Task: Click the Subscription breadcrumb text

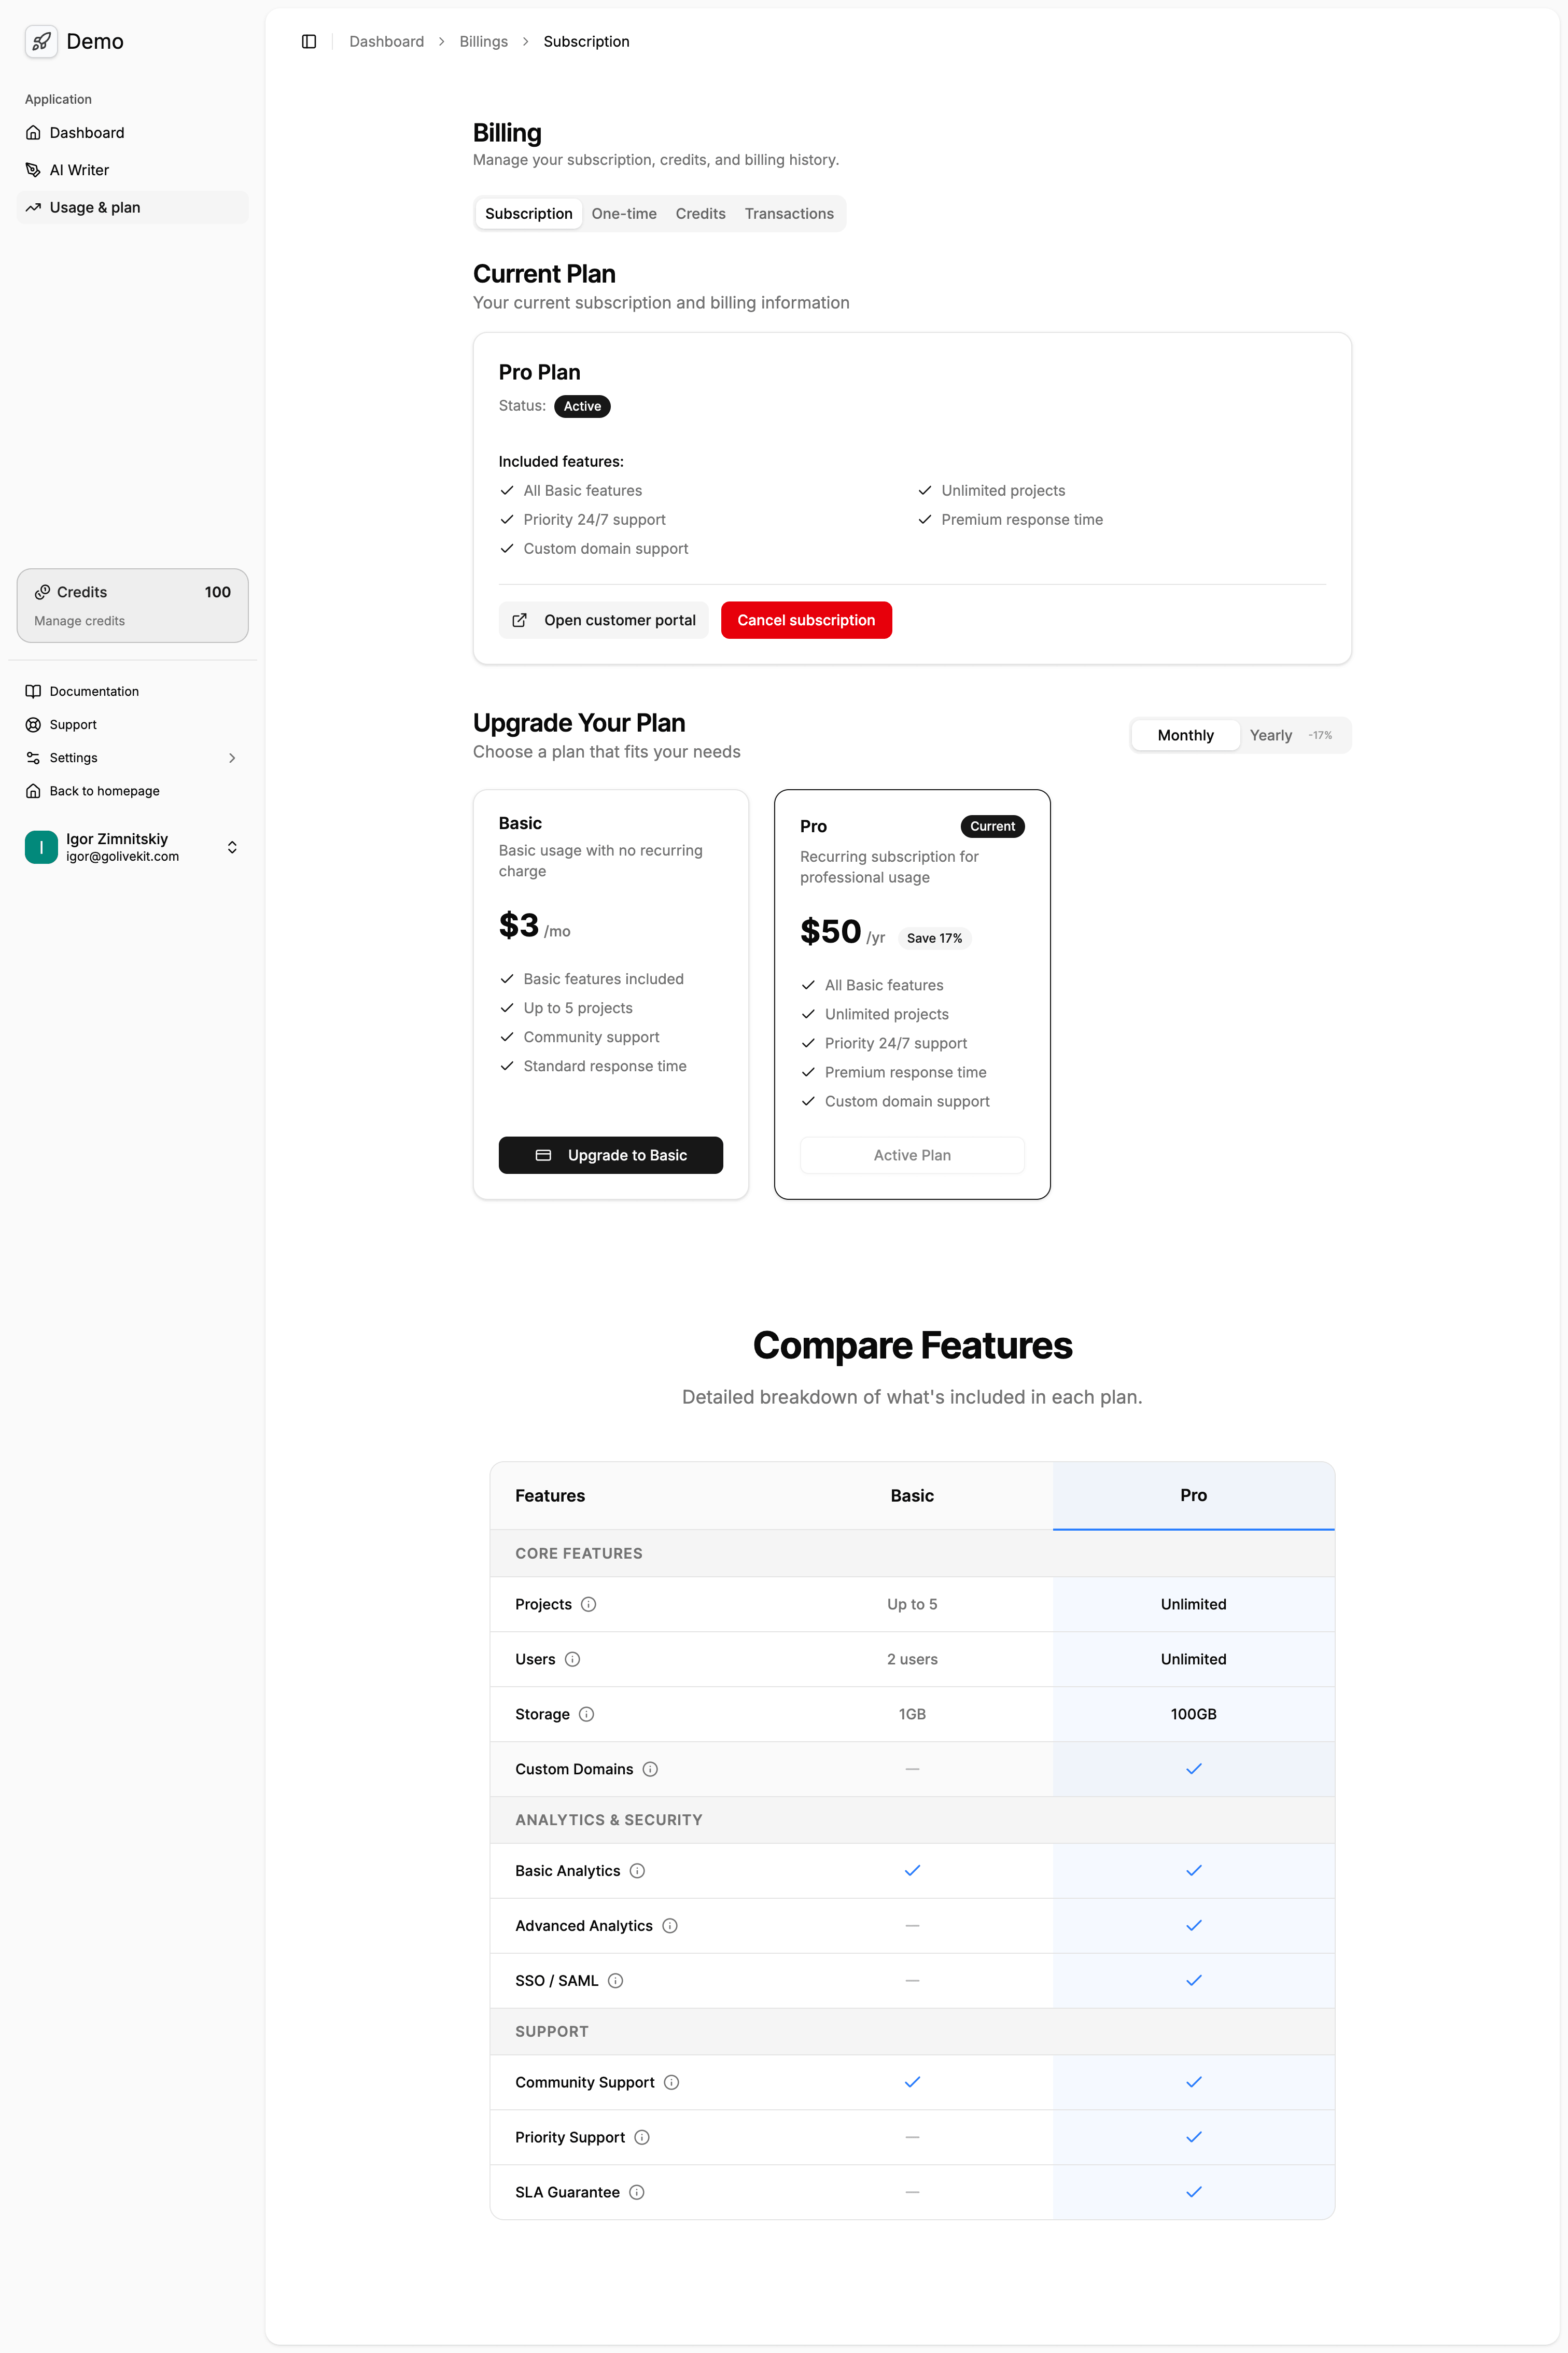Action: [586, 41]
